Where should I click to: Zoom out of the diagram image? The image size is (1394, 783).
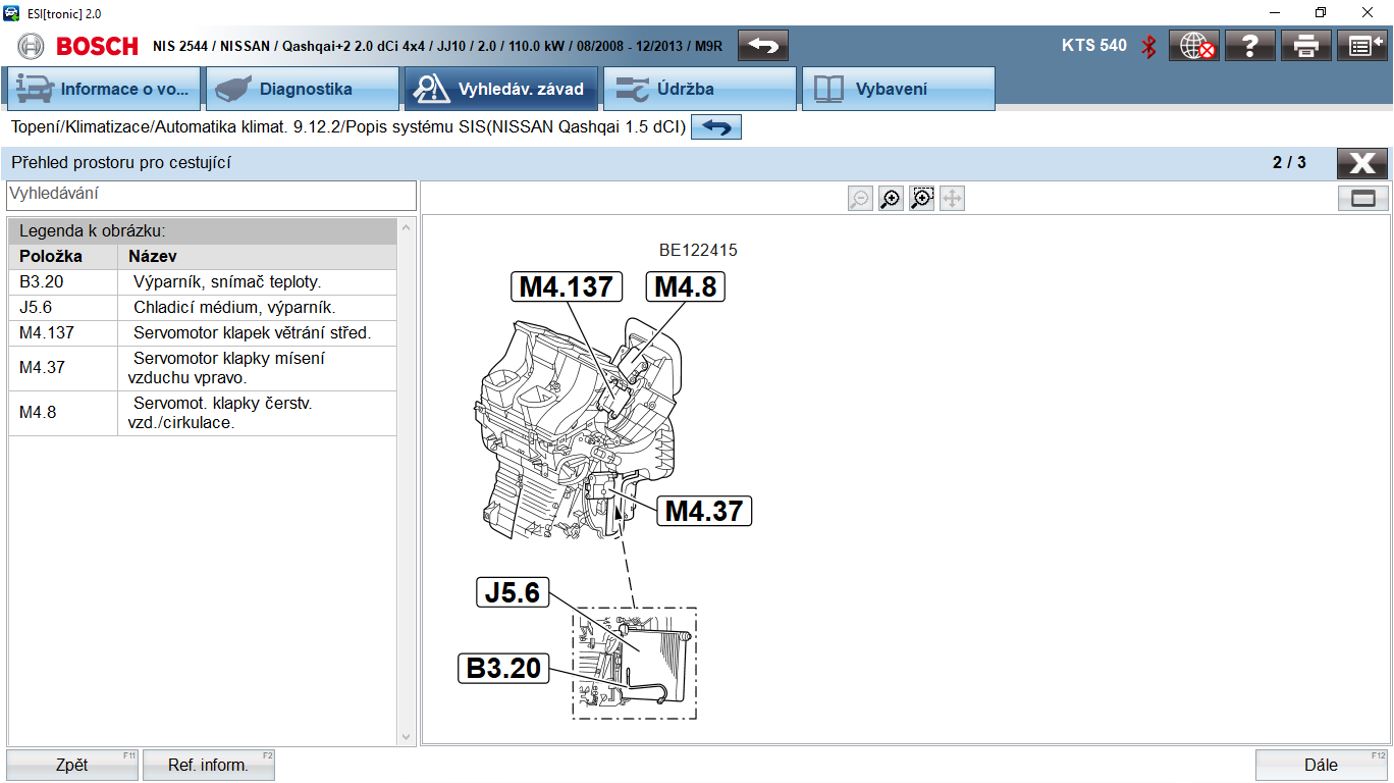coord(859,199)
